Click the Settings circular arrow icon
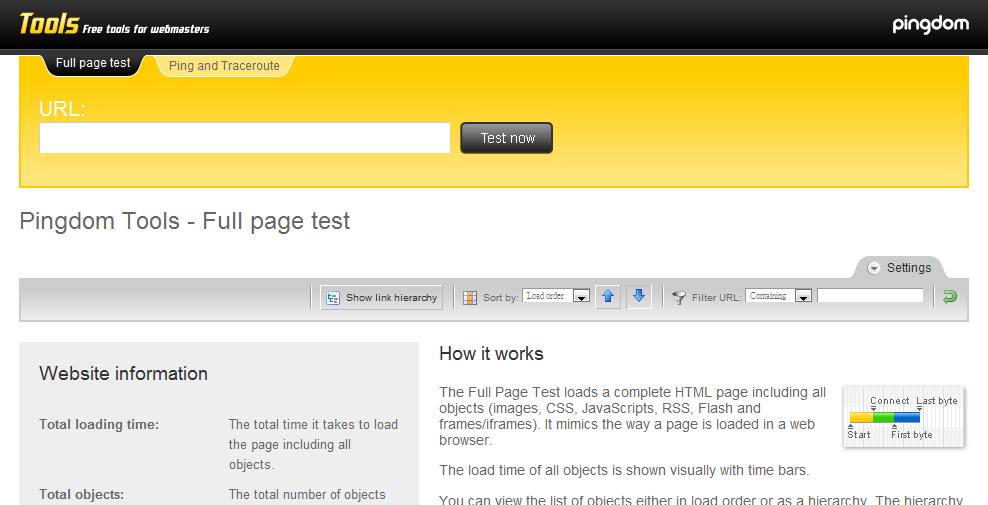Viewport: 988px width, 505px height. [x=873, y=268]
